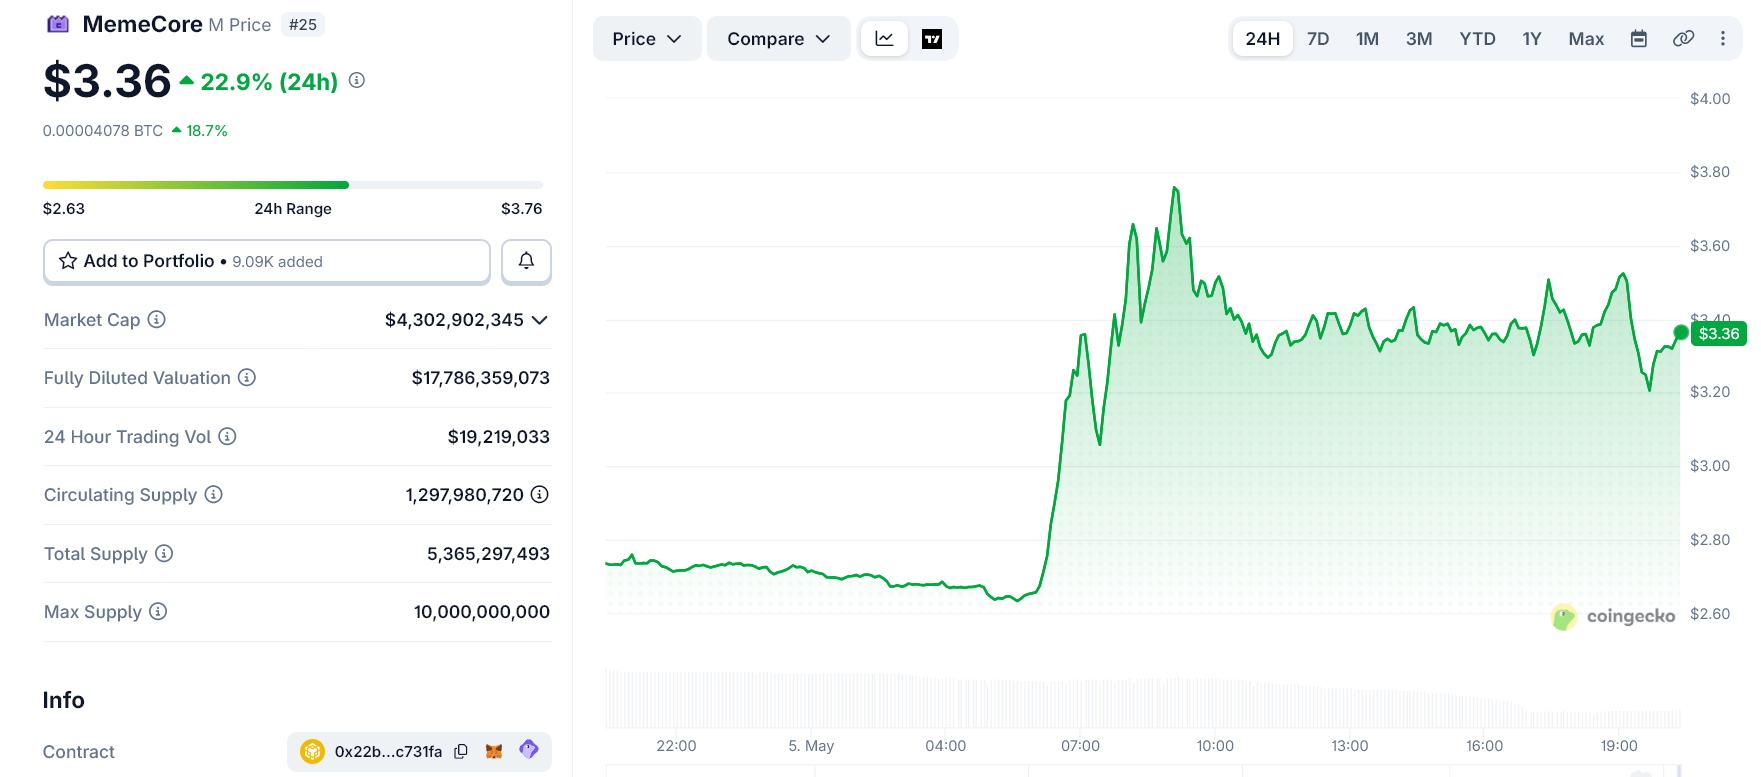Select the 1M timeframe tab
The image size is (1761, 777).
pyautogui.click(x=1367, y=39)
